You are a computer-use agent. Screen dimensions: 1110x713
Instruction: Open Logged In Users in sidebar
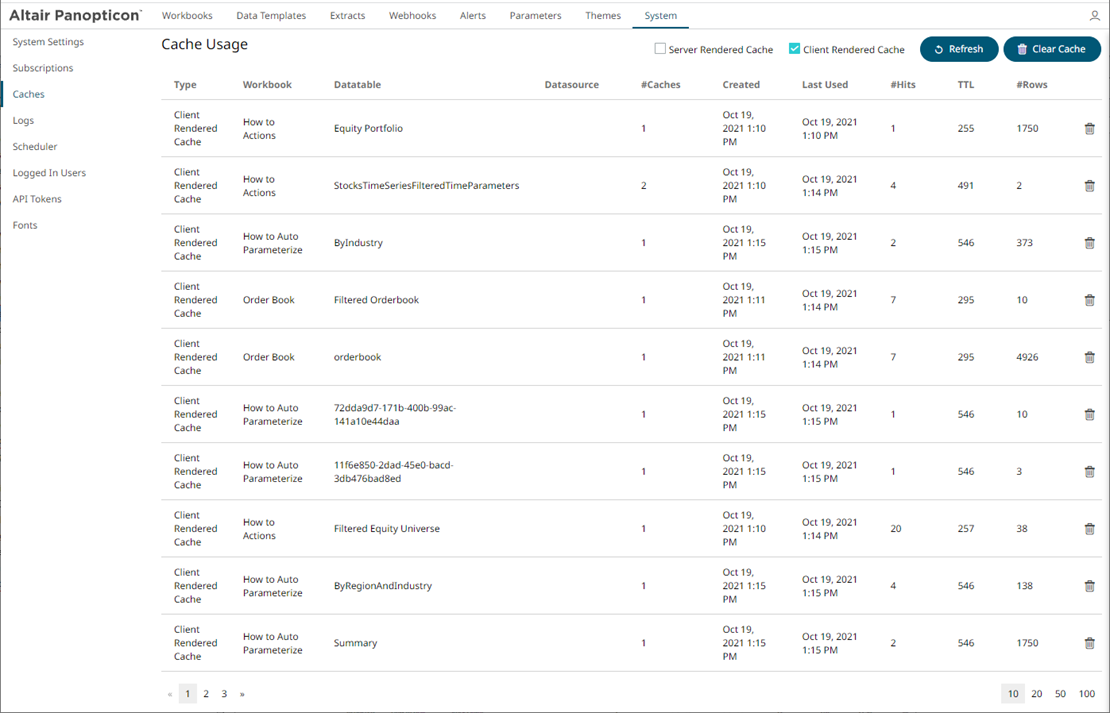click(x=49, y=173)
